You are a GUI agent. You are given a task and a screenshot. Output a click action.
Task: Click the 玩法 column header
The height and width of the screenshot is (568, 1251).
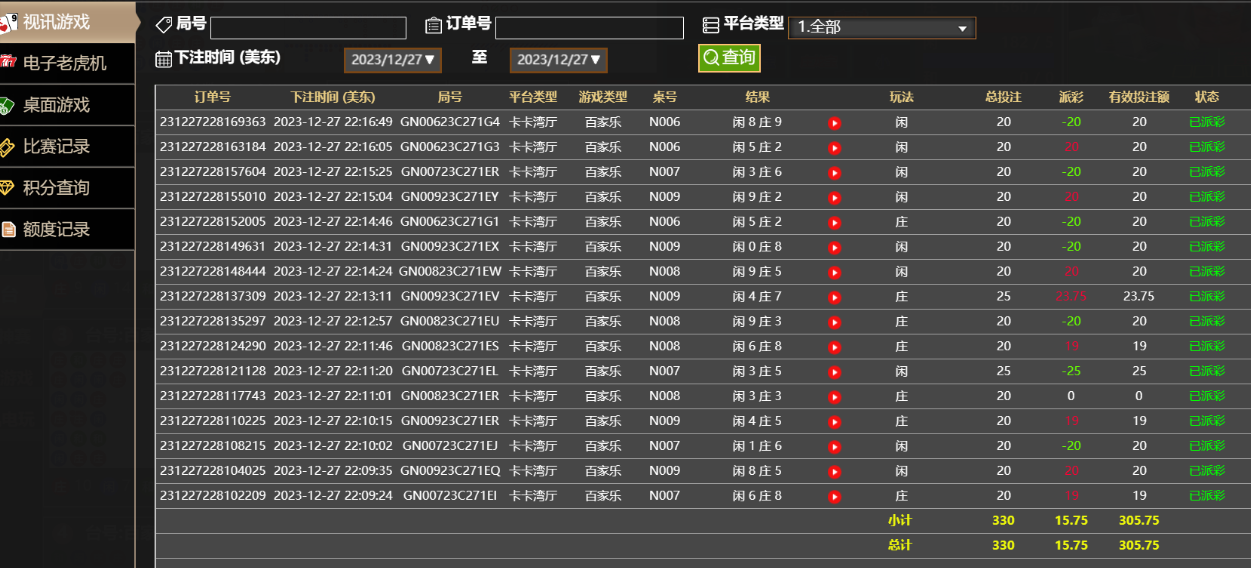click(x=902, y=98)
